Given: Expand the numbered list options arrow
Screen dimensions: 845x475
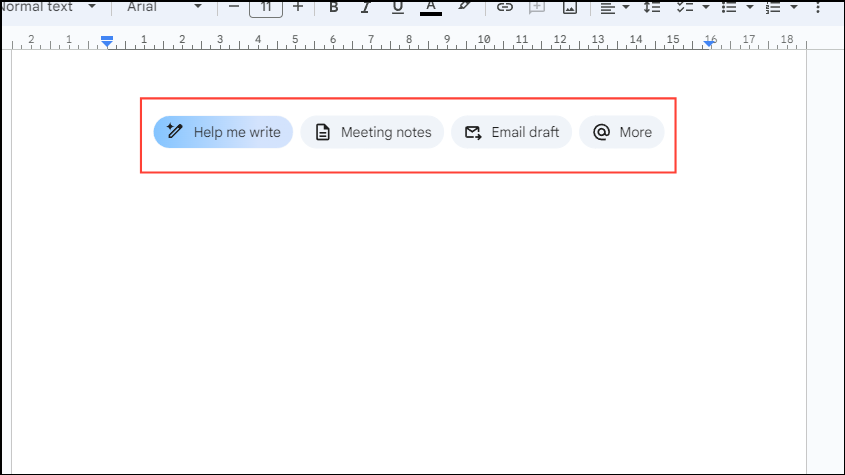Looking at the screenshot, I should (794, 7).
